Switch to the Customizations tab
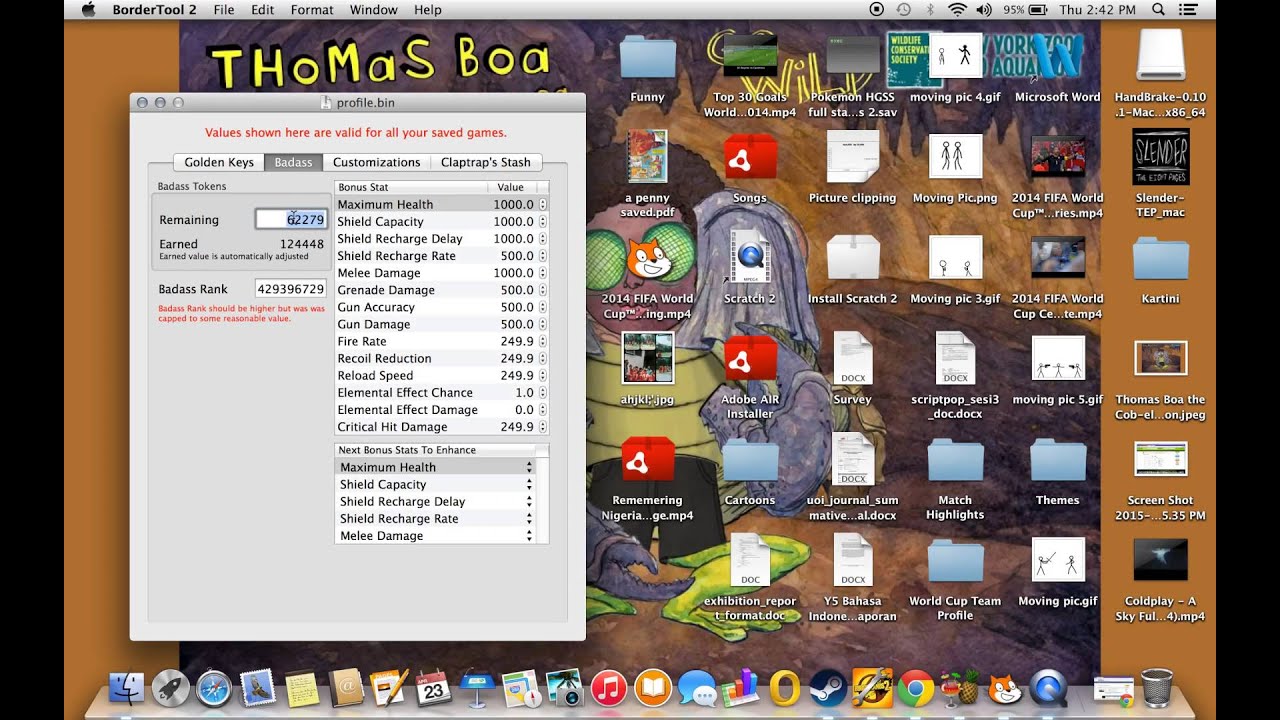 point(377,162)
